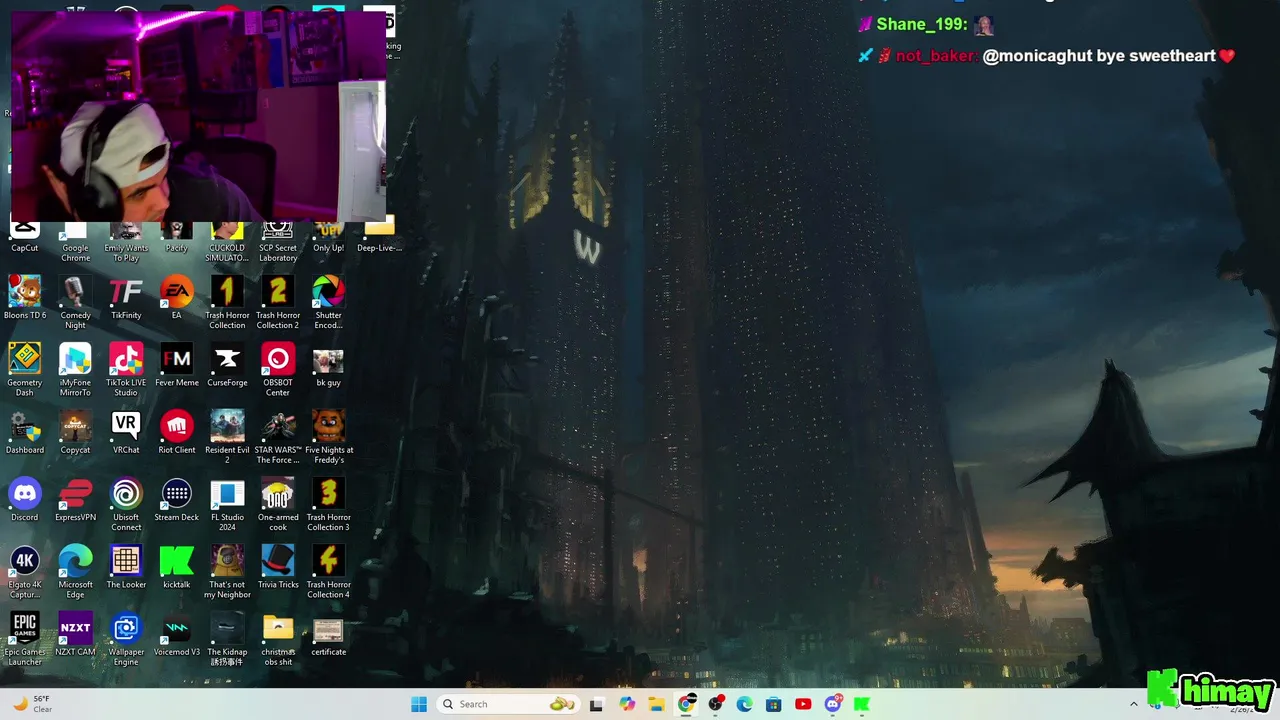
Task: Select the OBSBOT Center shortcut
Action: [278, 370]
